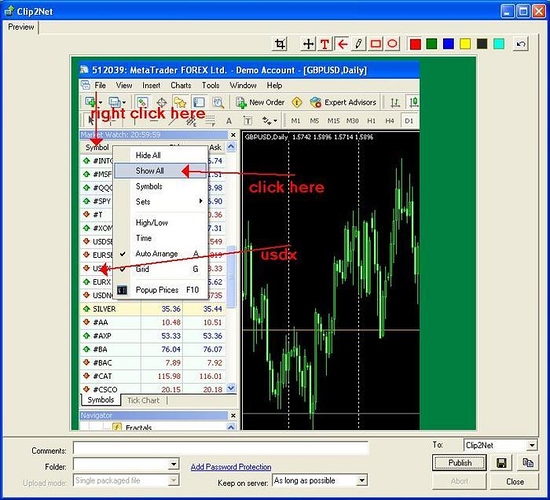The height and width of the screenshot is (500, 550).
Task: Choose Show All from context menu
Action: coord(160,171)
